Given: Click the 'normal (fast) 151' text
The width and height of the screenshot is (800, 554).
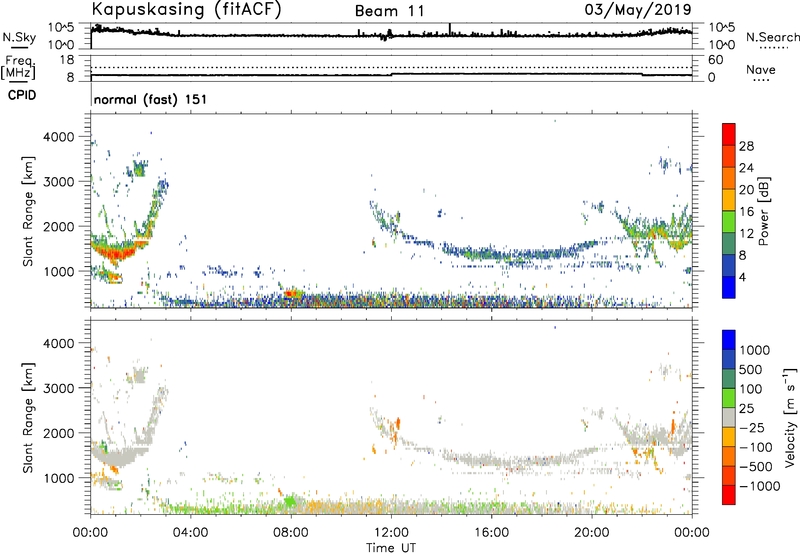Looking at the screenshot, I should 151,99.
